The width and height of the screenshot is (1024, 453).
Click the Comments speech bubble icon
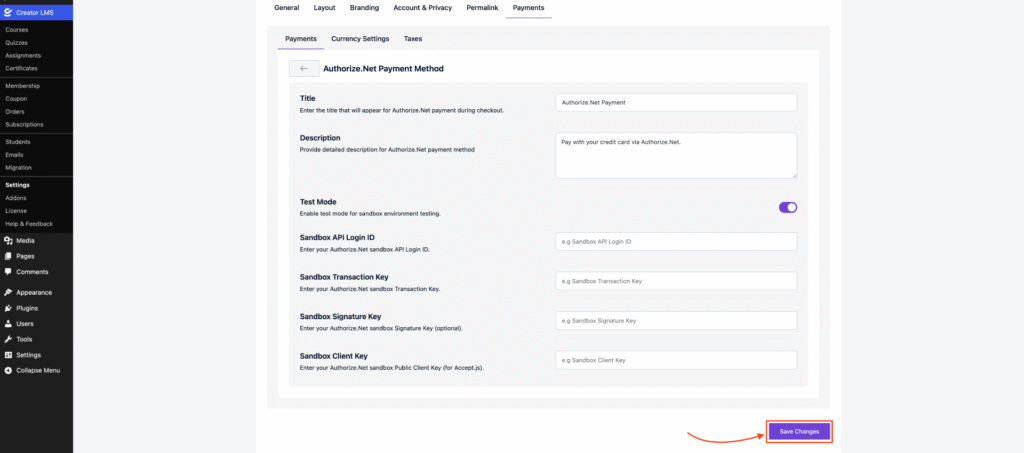[x=8, y=272]
